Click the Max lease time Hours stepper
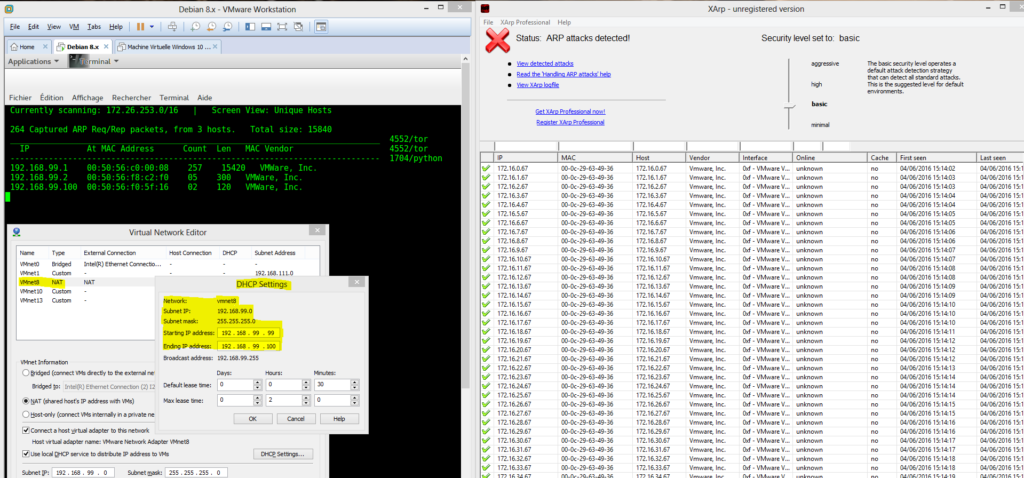The width and height of the screenshot is (1024, 478). click(x=305, y=400)
